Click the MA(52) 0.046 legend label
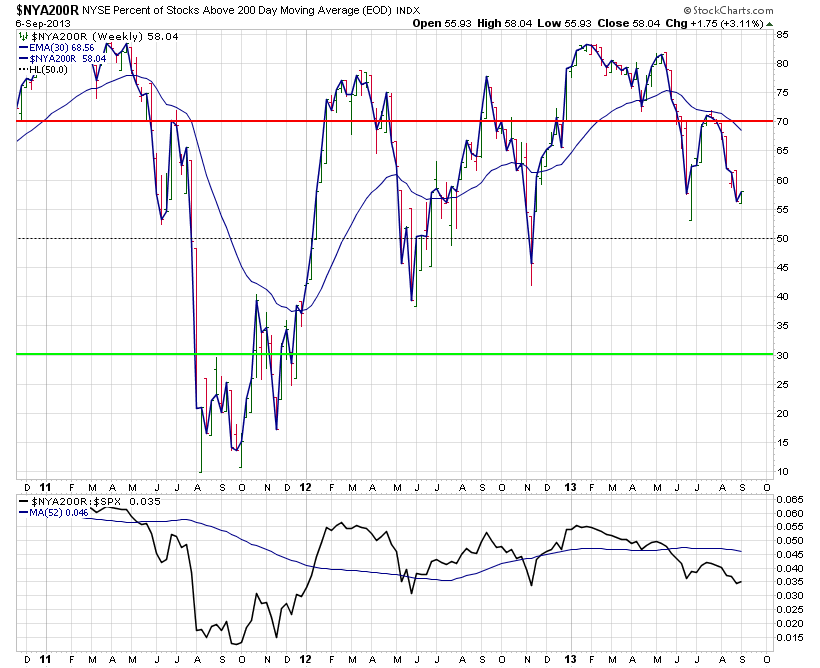 pos(59,513)
